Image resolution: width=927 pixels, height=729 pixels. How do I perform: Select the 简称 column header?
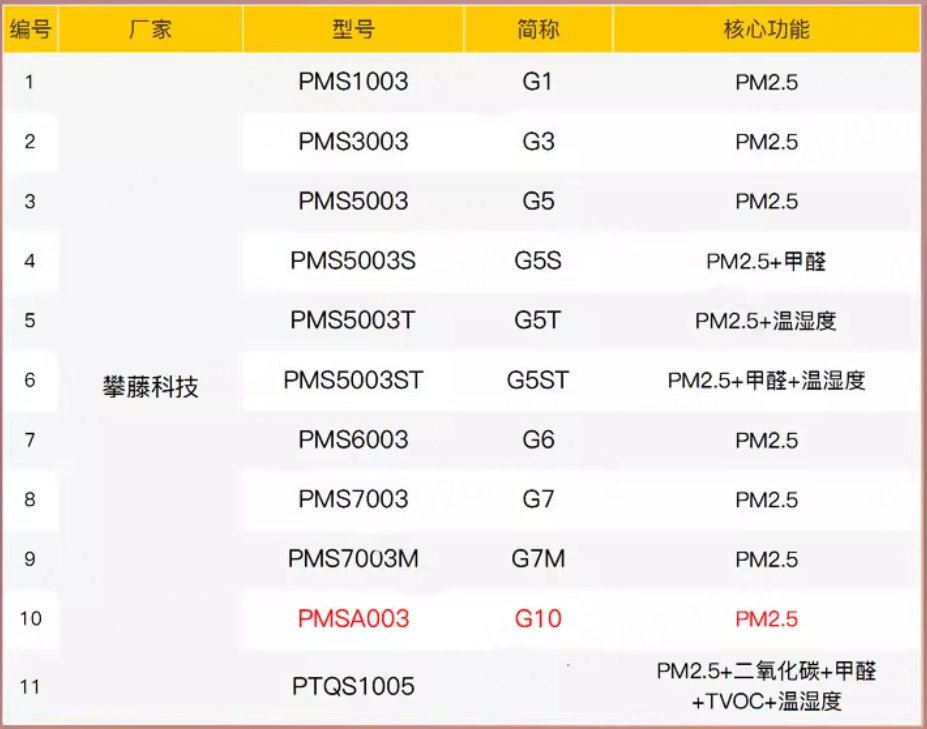click(538, 29)
